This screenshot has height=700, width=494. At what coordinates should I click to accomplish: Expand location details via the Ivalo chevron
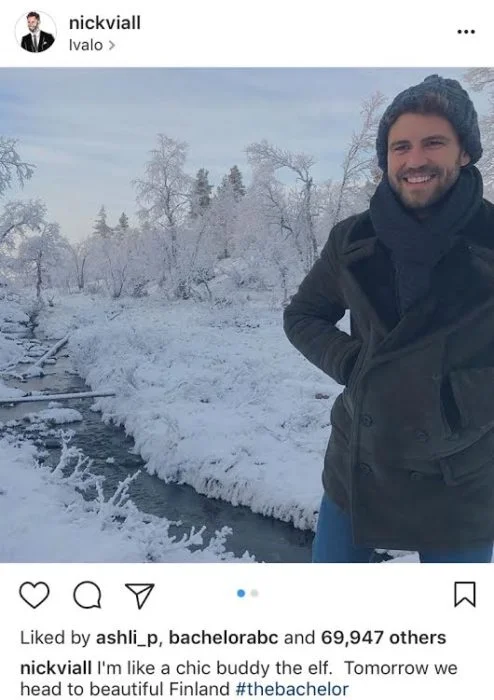[112, 46]
